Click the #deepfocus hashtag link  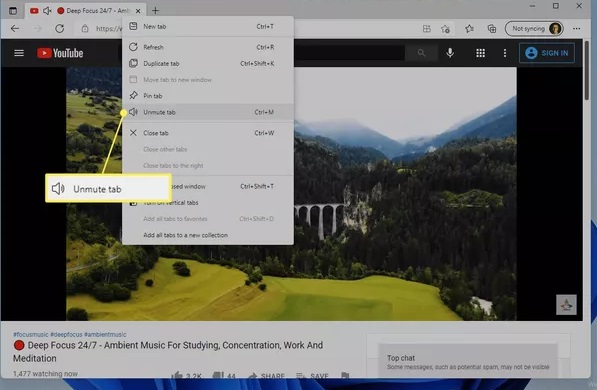click(x=66, y=334)
